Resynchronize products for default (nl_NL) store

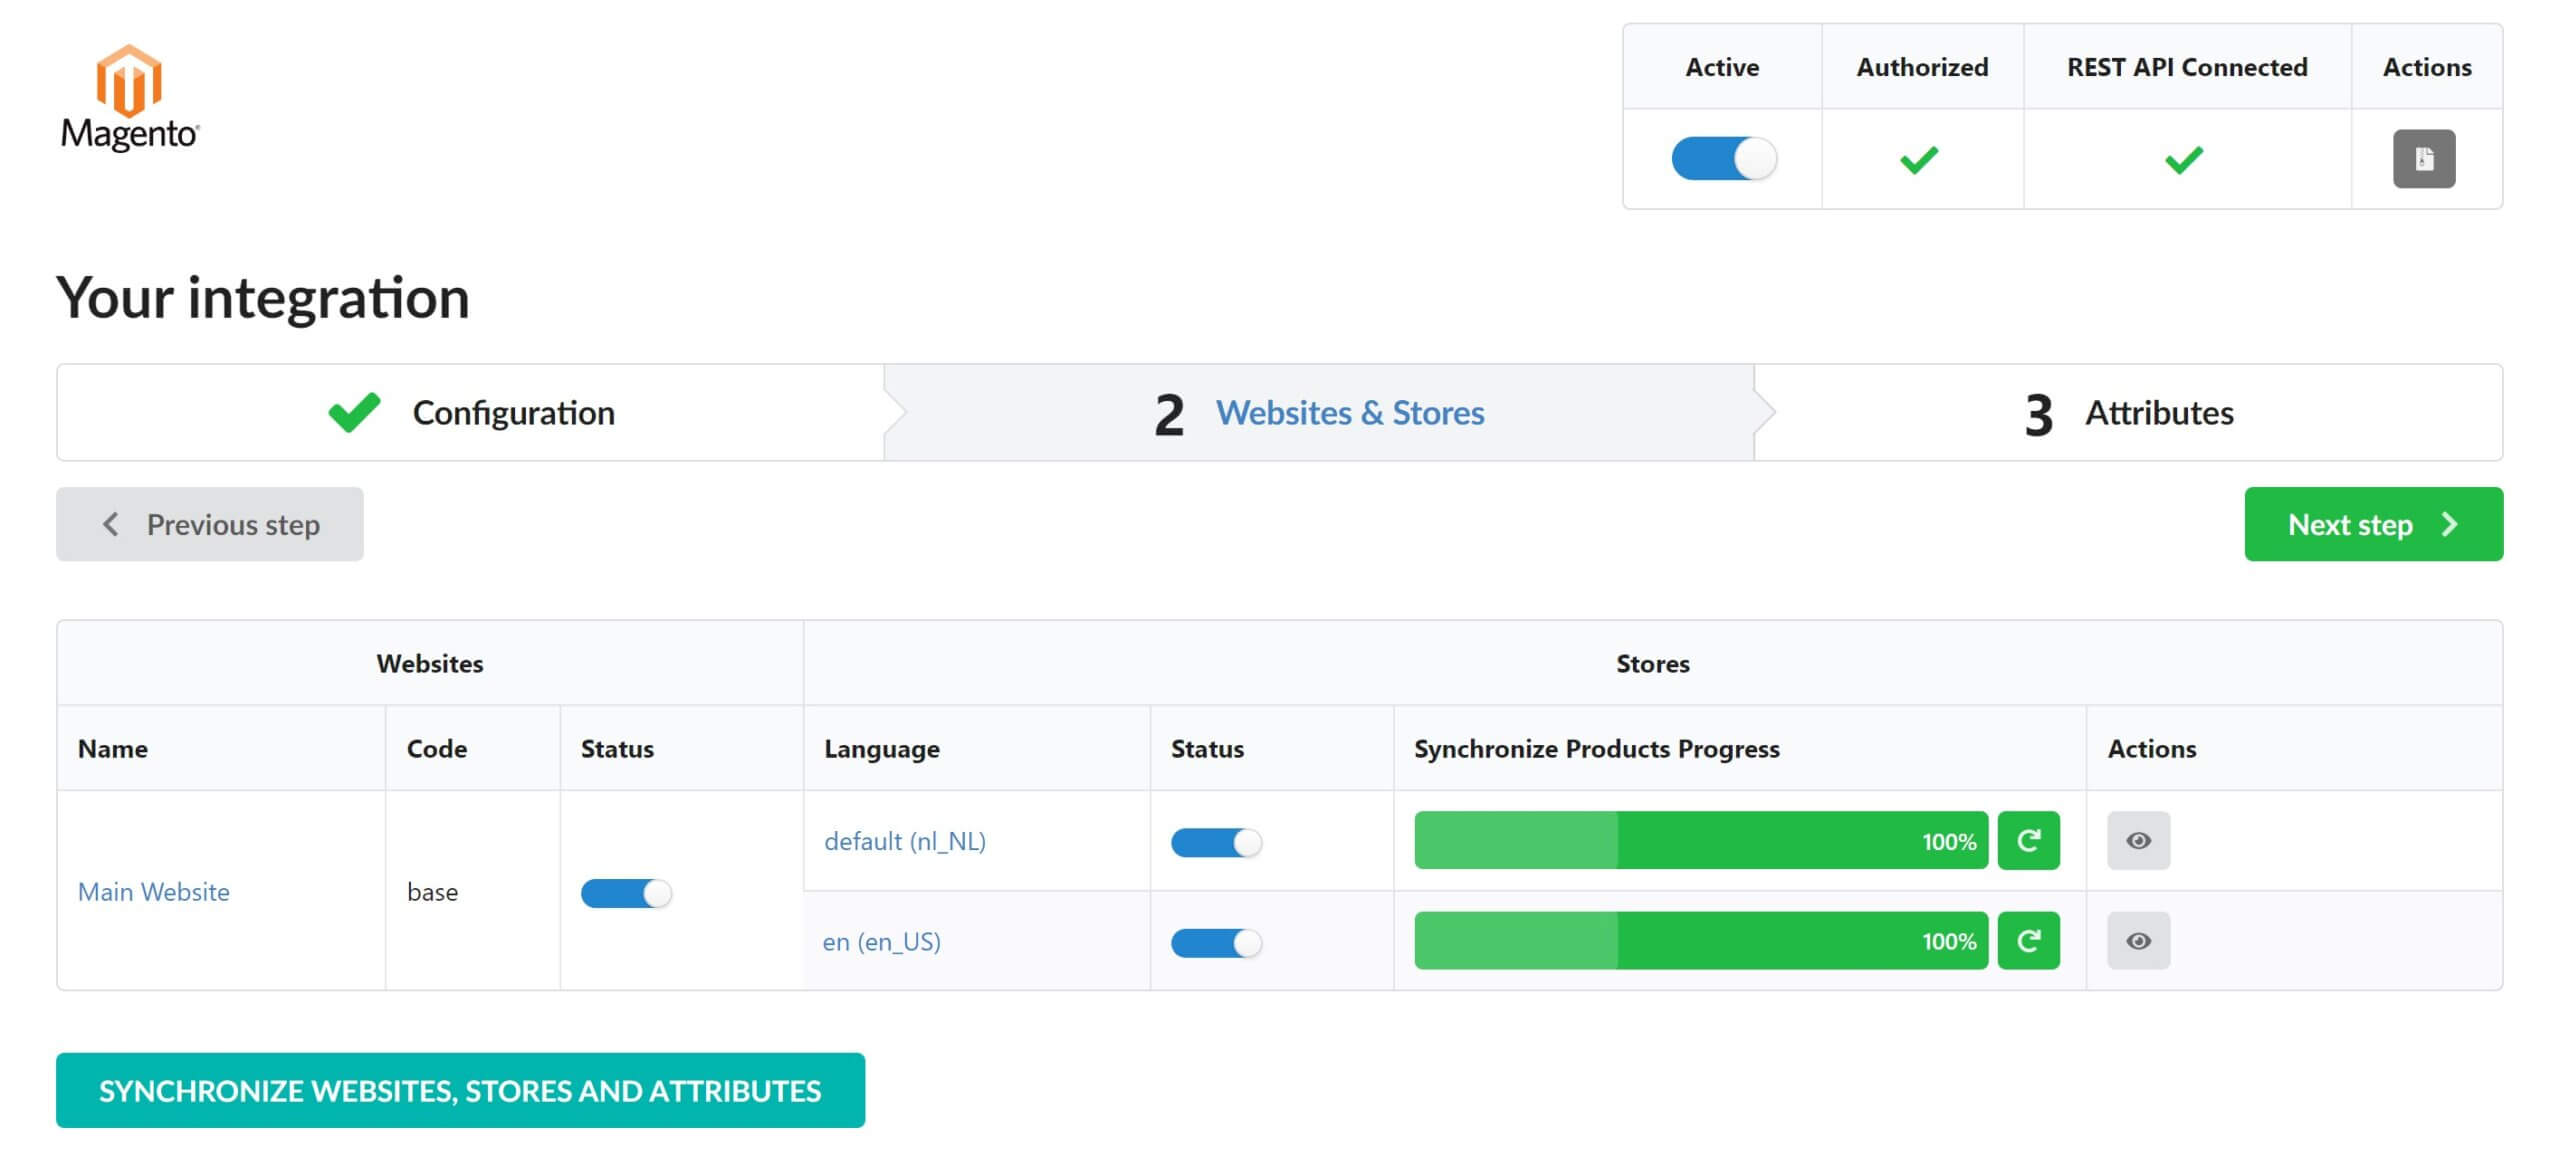click(2028, 841)
